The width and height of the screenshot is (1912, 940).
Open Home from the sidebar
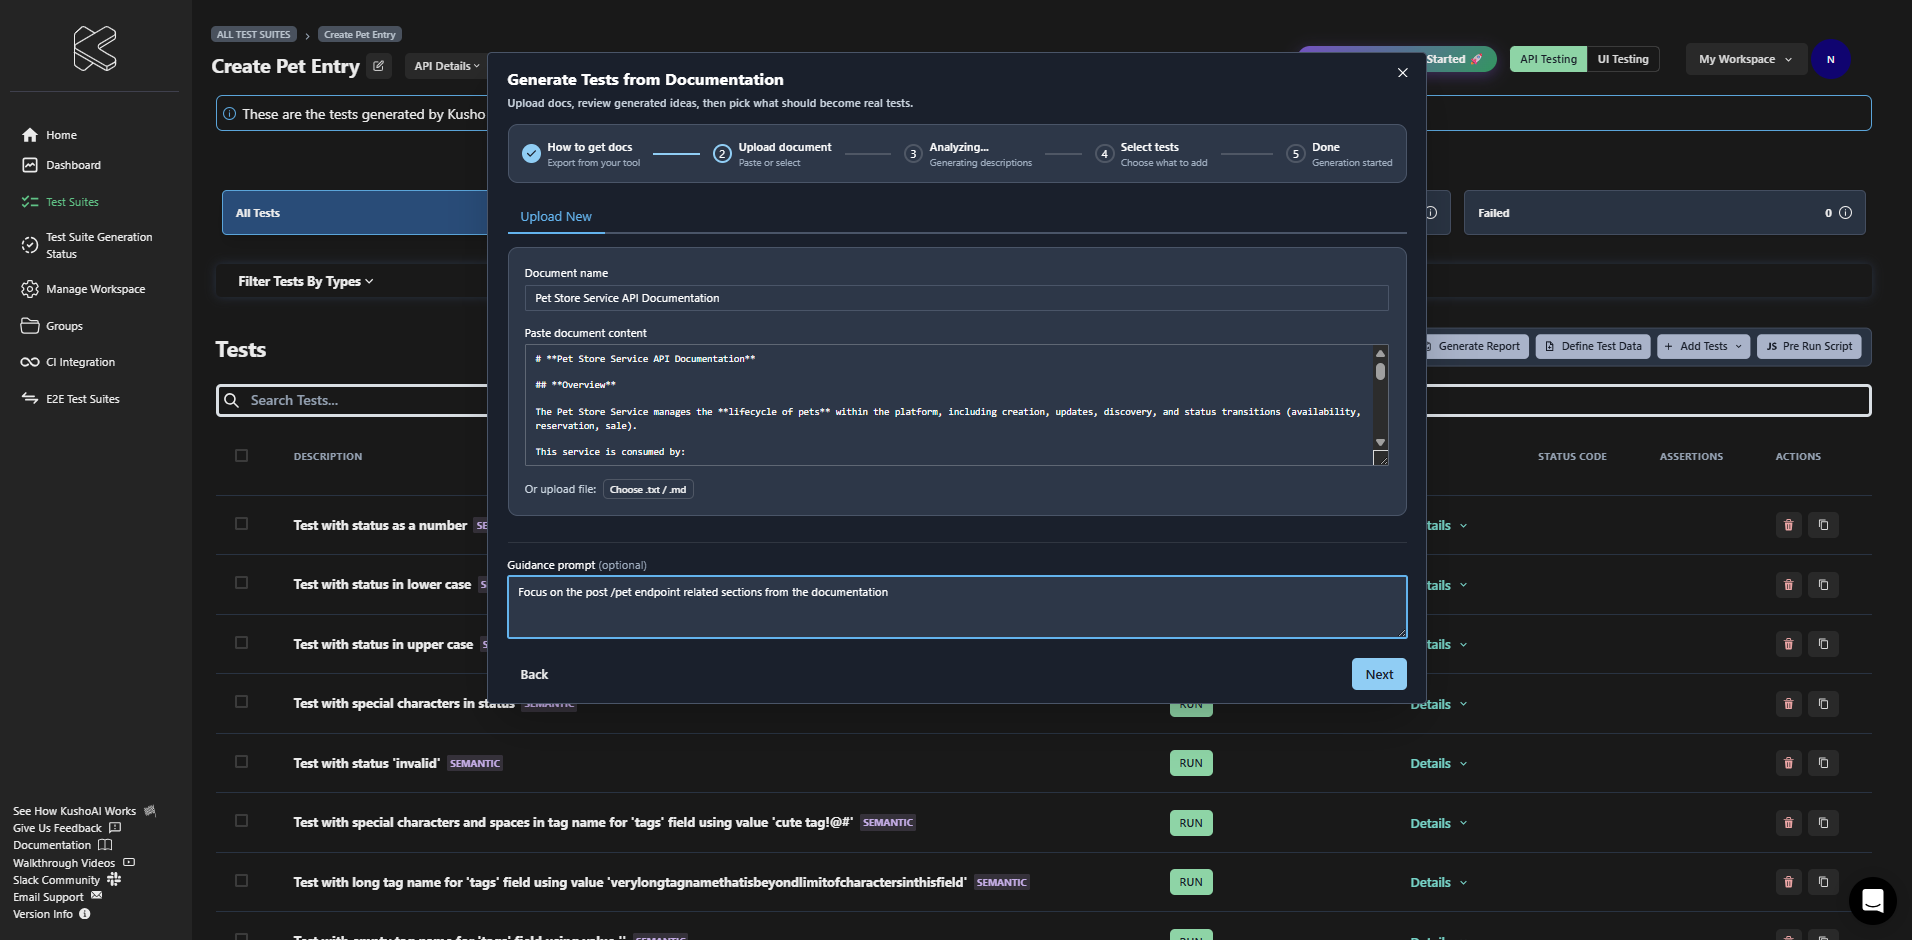(49, 135)
